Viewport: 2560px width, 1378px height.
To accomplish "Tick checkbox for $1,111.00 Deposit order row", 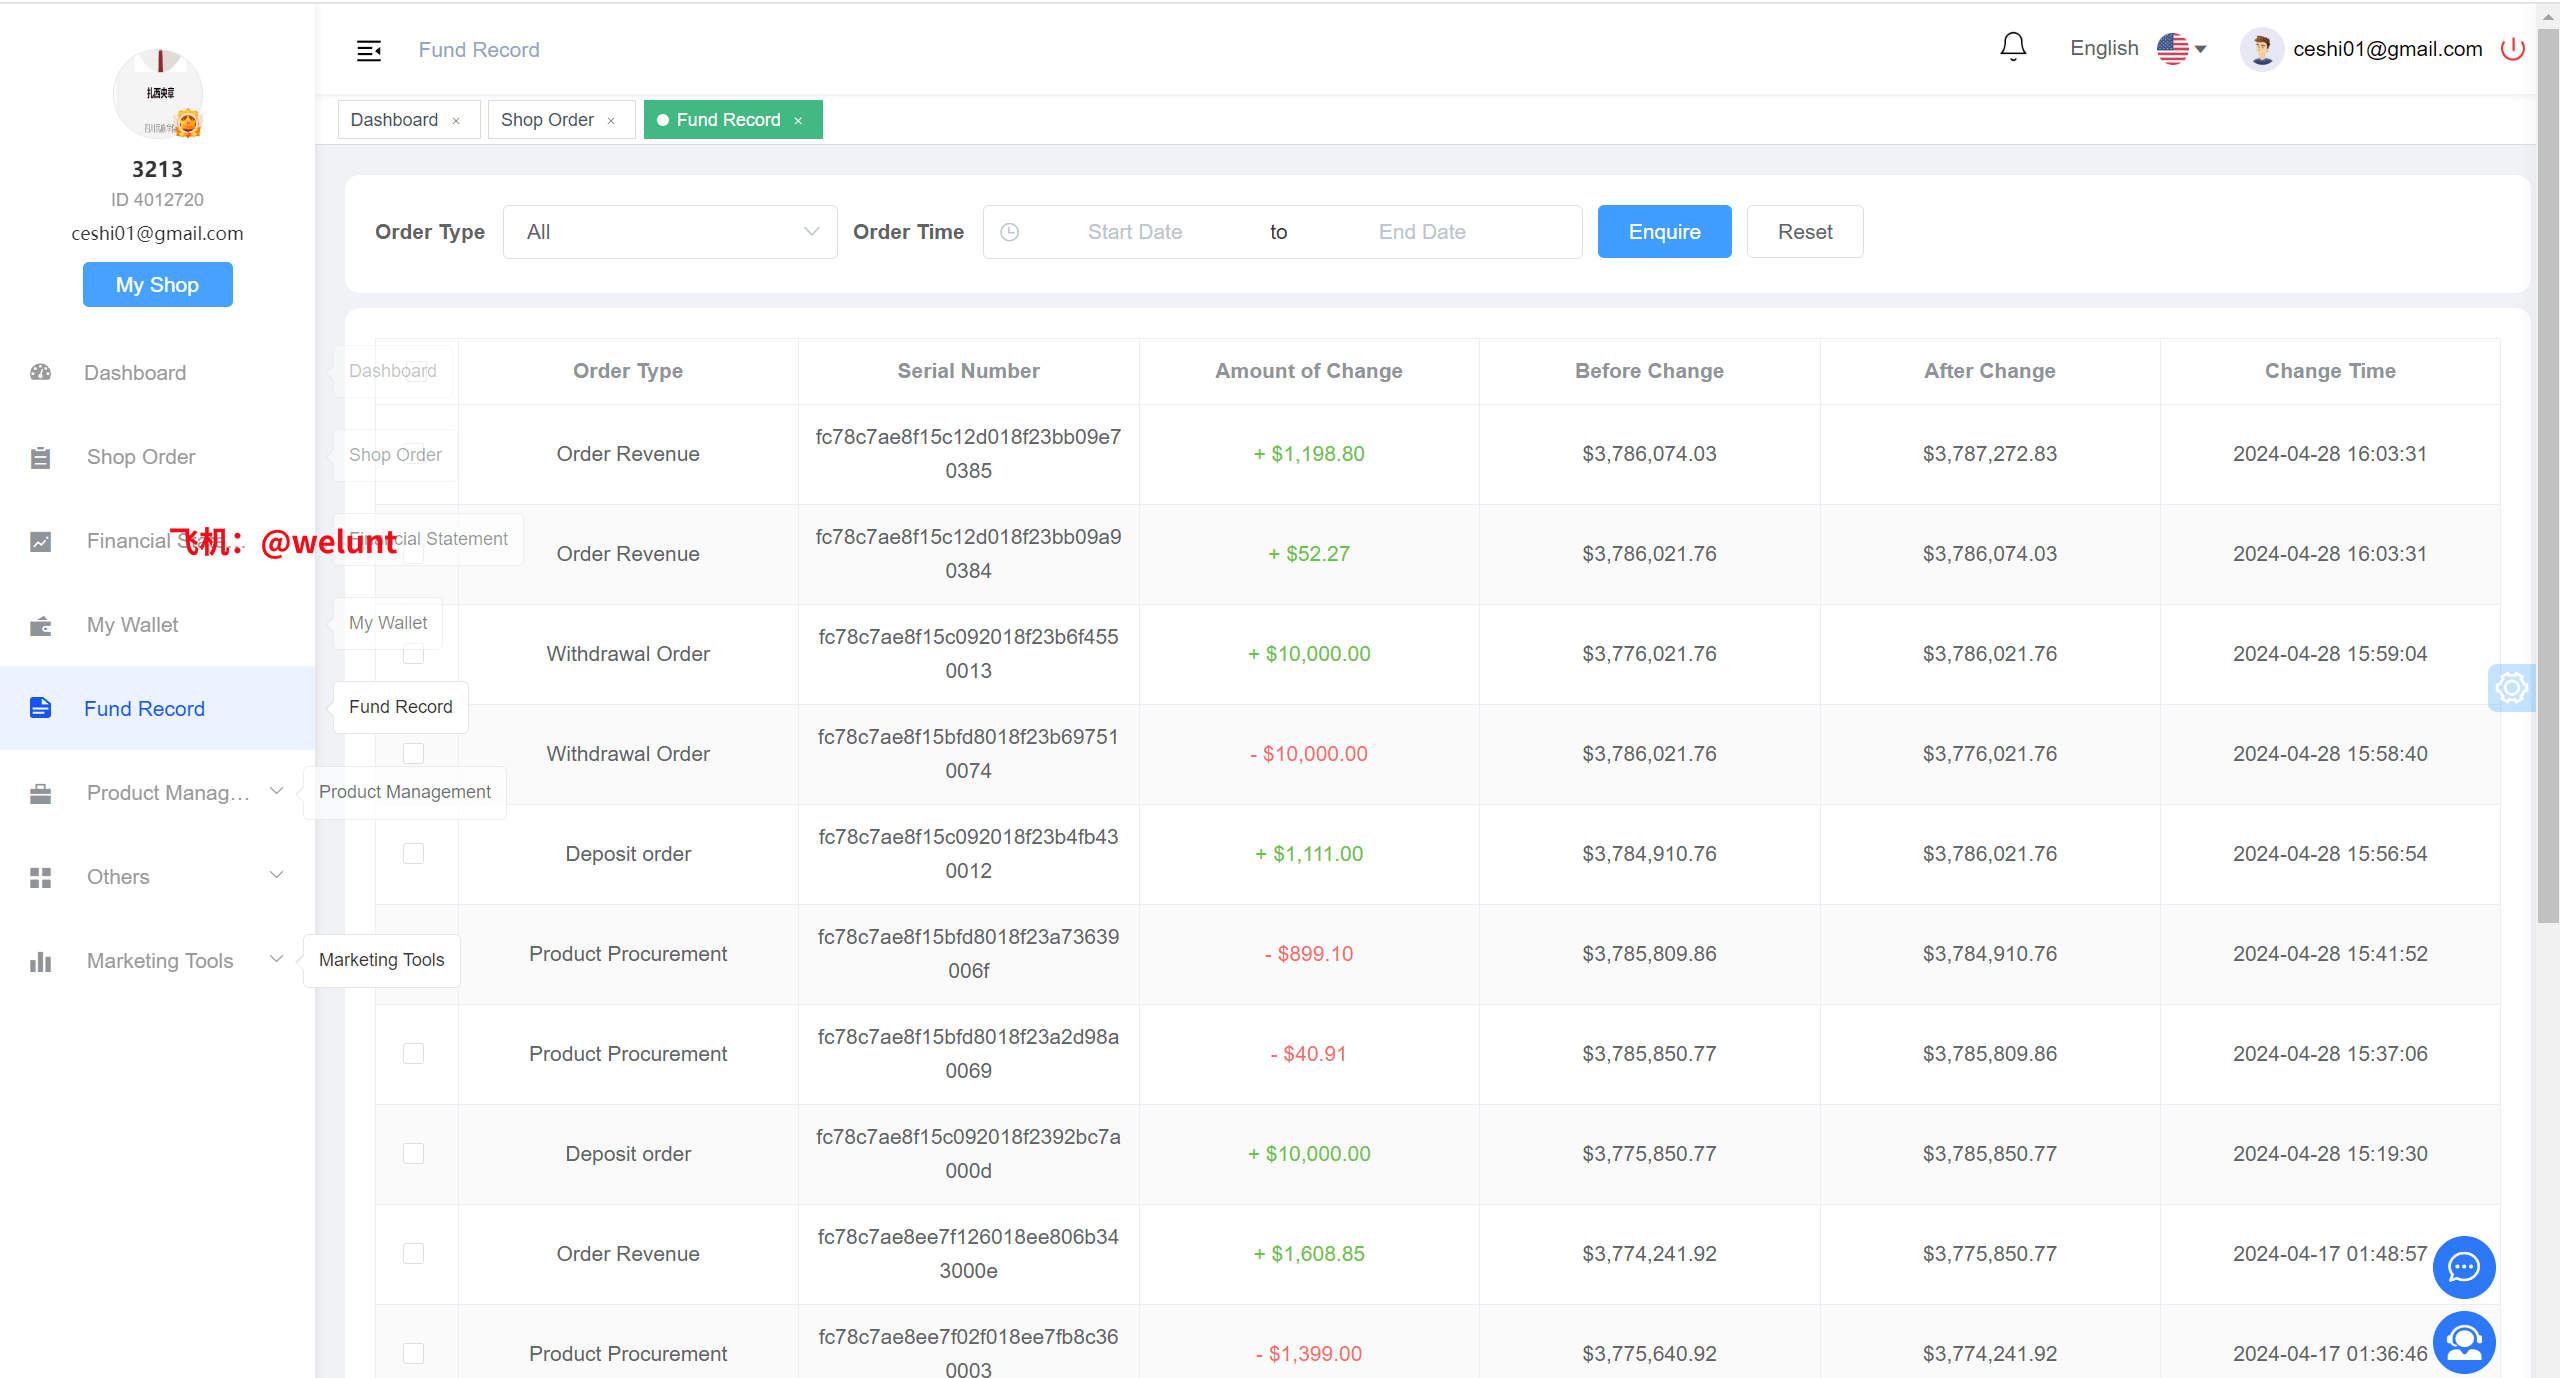I will tap(413, 854).
